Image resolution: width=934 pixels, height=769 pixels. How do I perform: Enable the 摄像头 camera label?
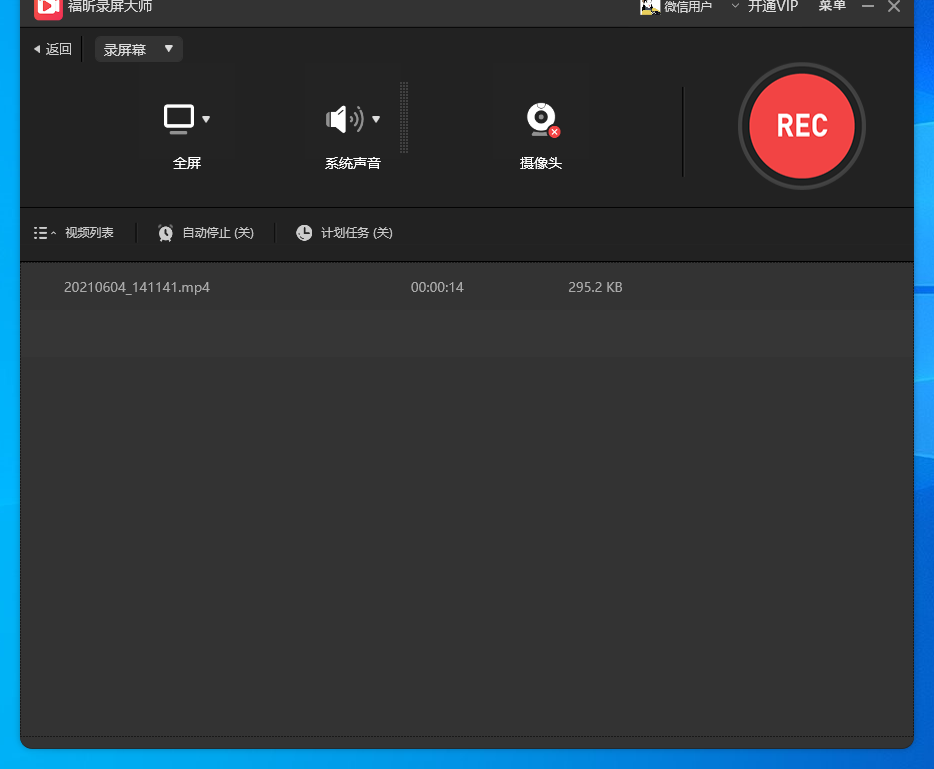click(x=540, y=163)
